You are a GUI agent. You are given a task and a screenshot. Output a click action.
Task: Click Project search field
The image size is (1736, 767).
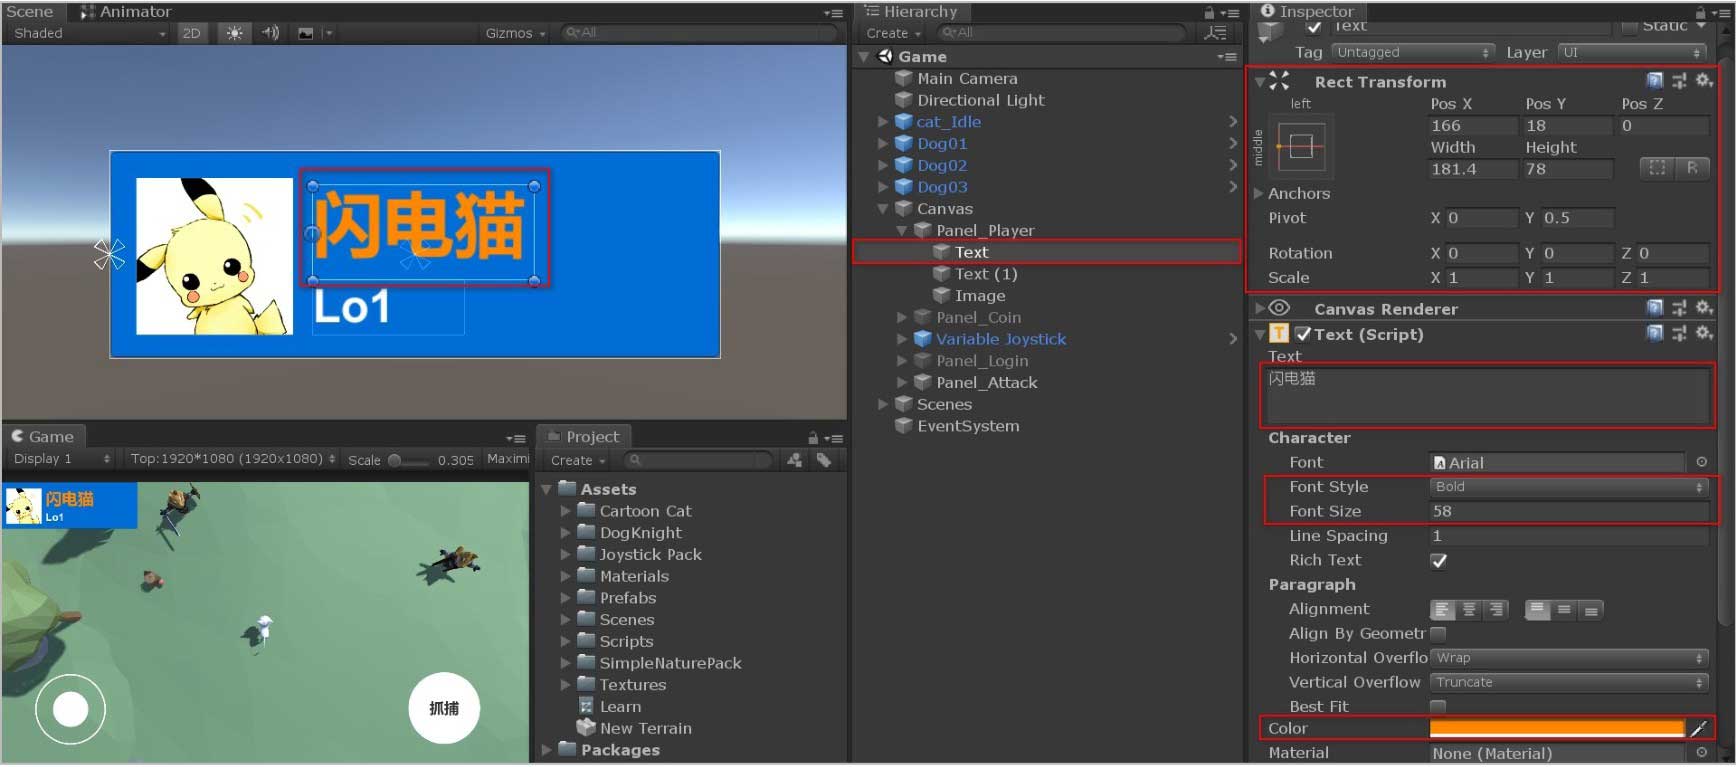coord(698,460)
